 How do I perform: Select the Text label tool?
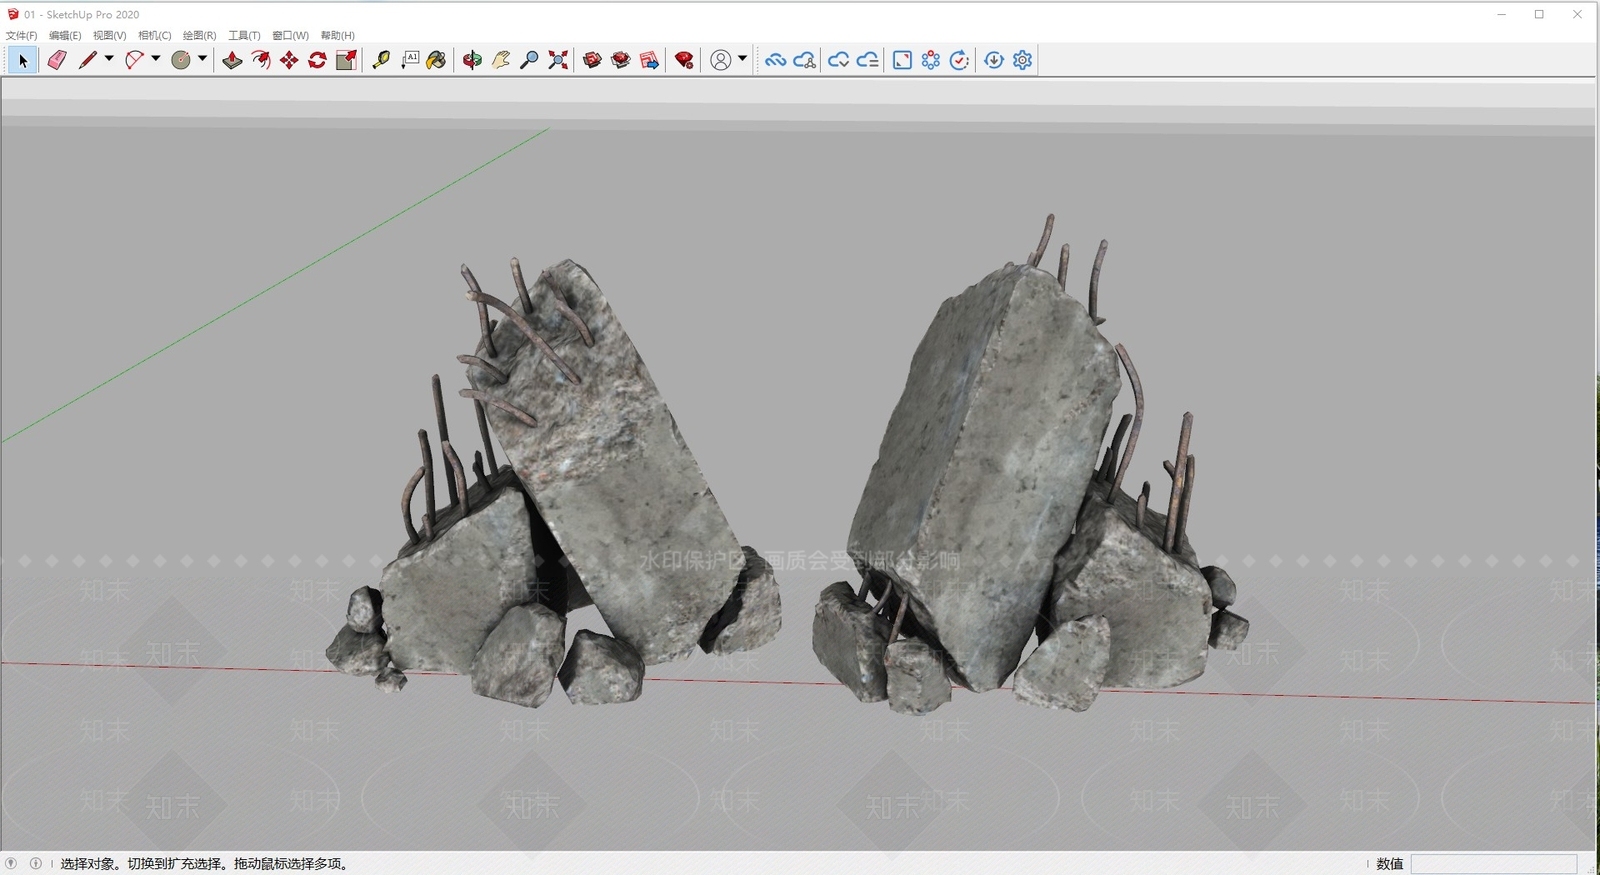pyautogui.click(x=410, y=60)
